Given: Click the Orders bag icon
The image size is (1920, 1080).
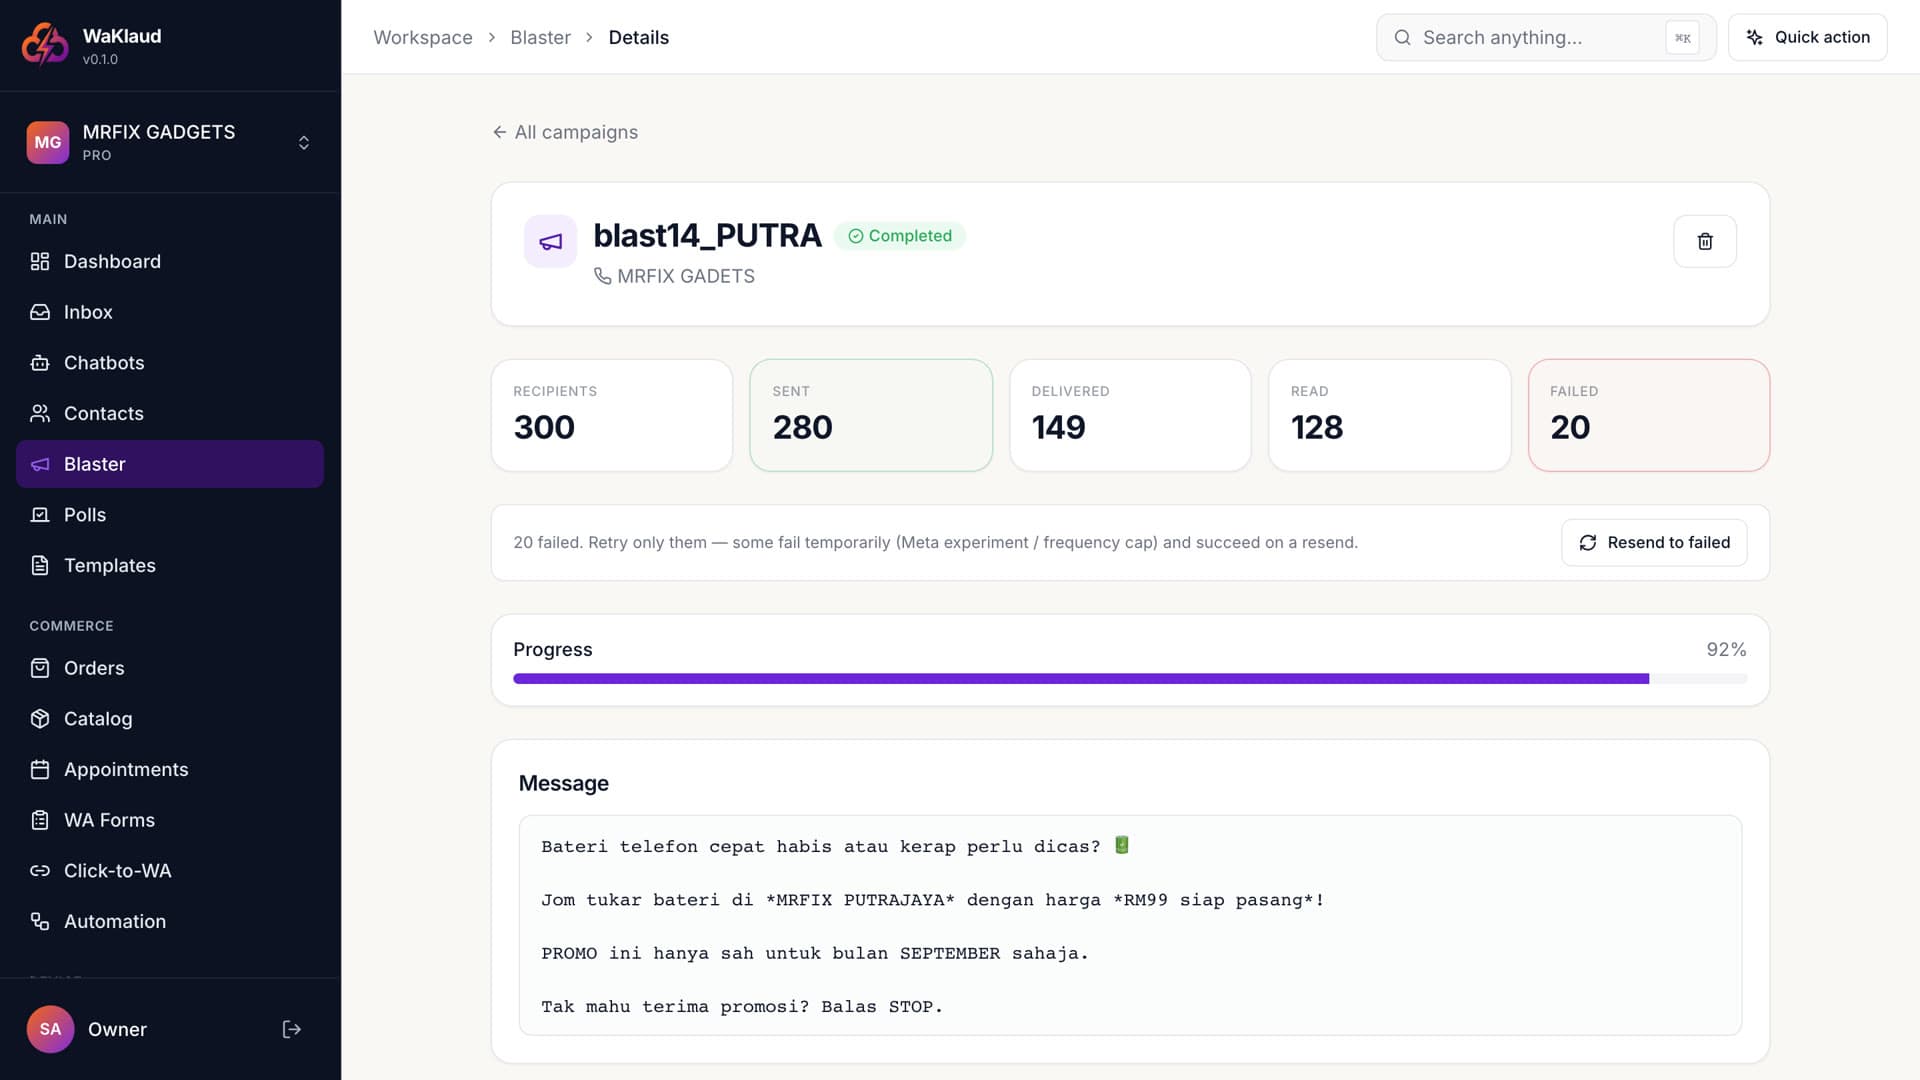Looking at the screenshot, I should pos(40,668).
